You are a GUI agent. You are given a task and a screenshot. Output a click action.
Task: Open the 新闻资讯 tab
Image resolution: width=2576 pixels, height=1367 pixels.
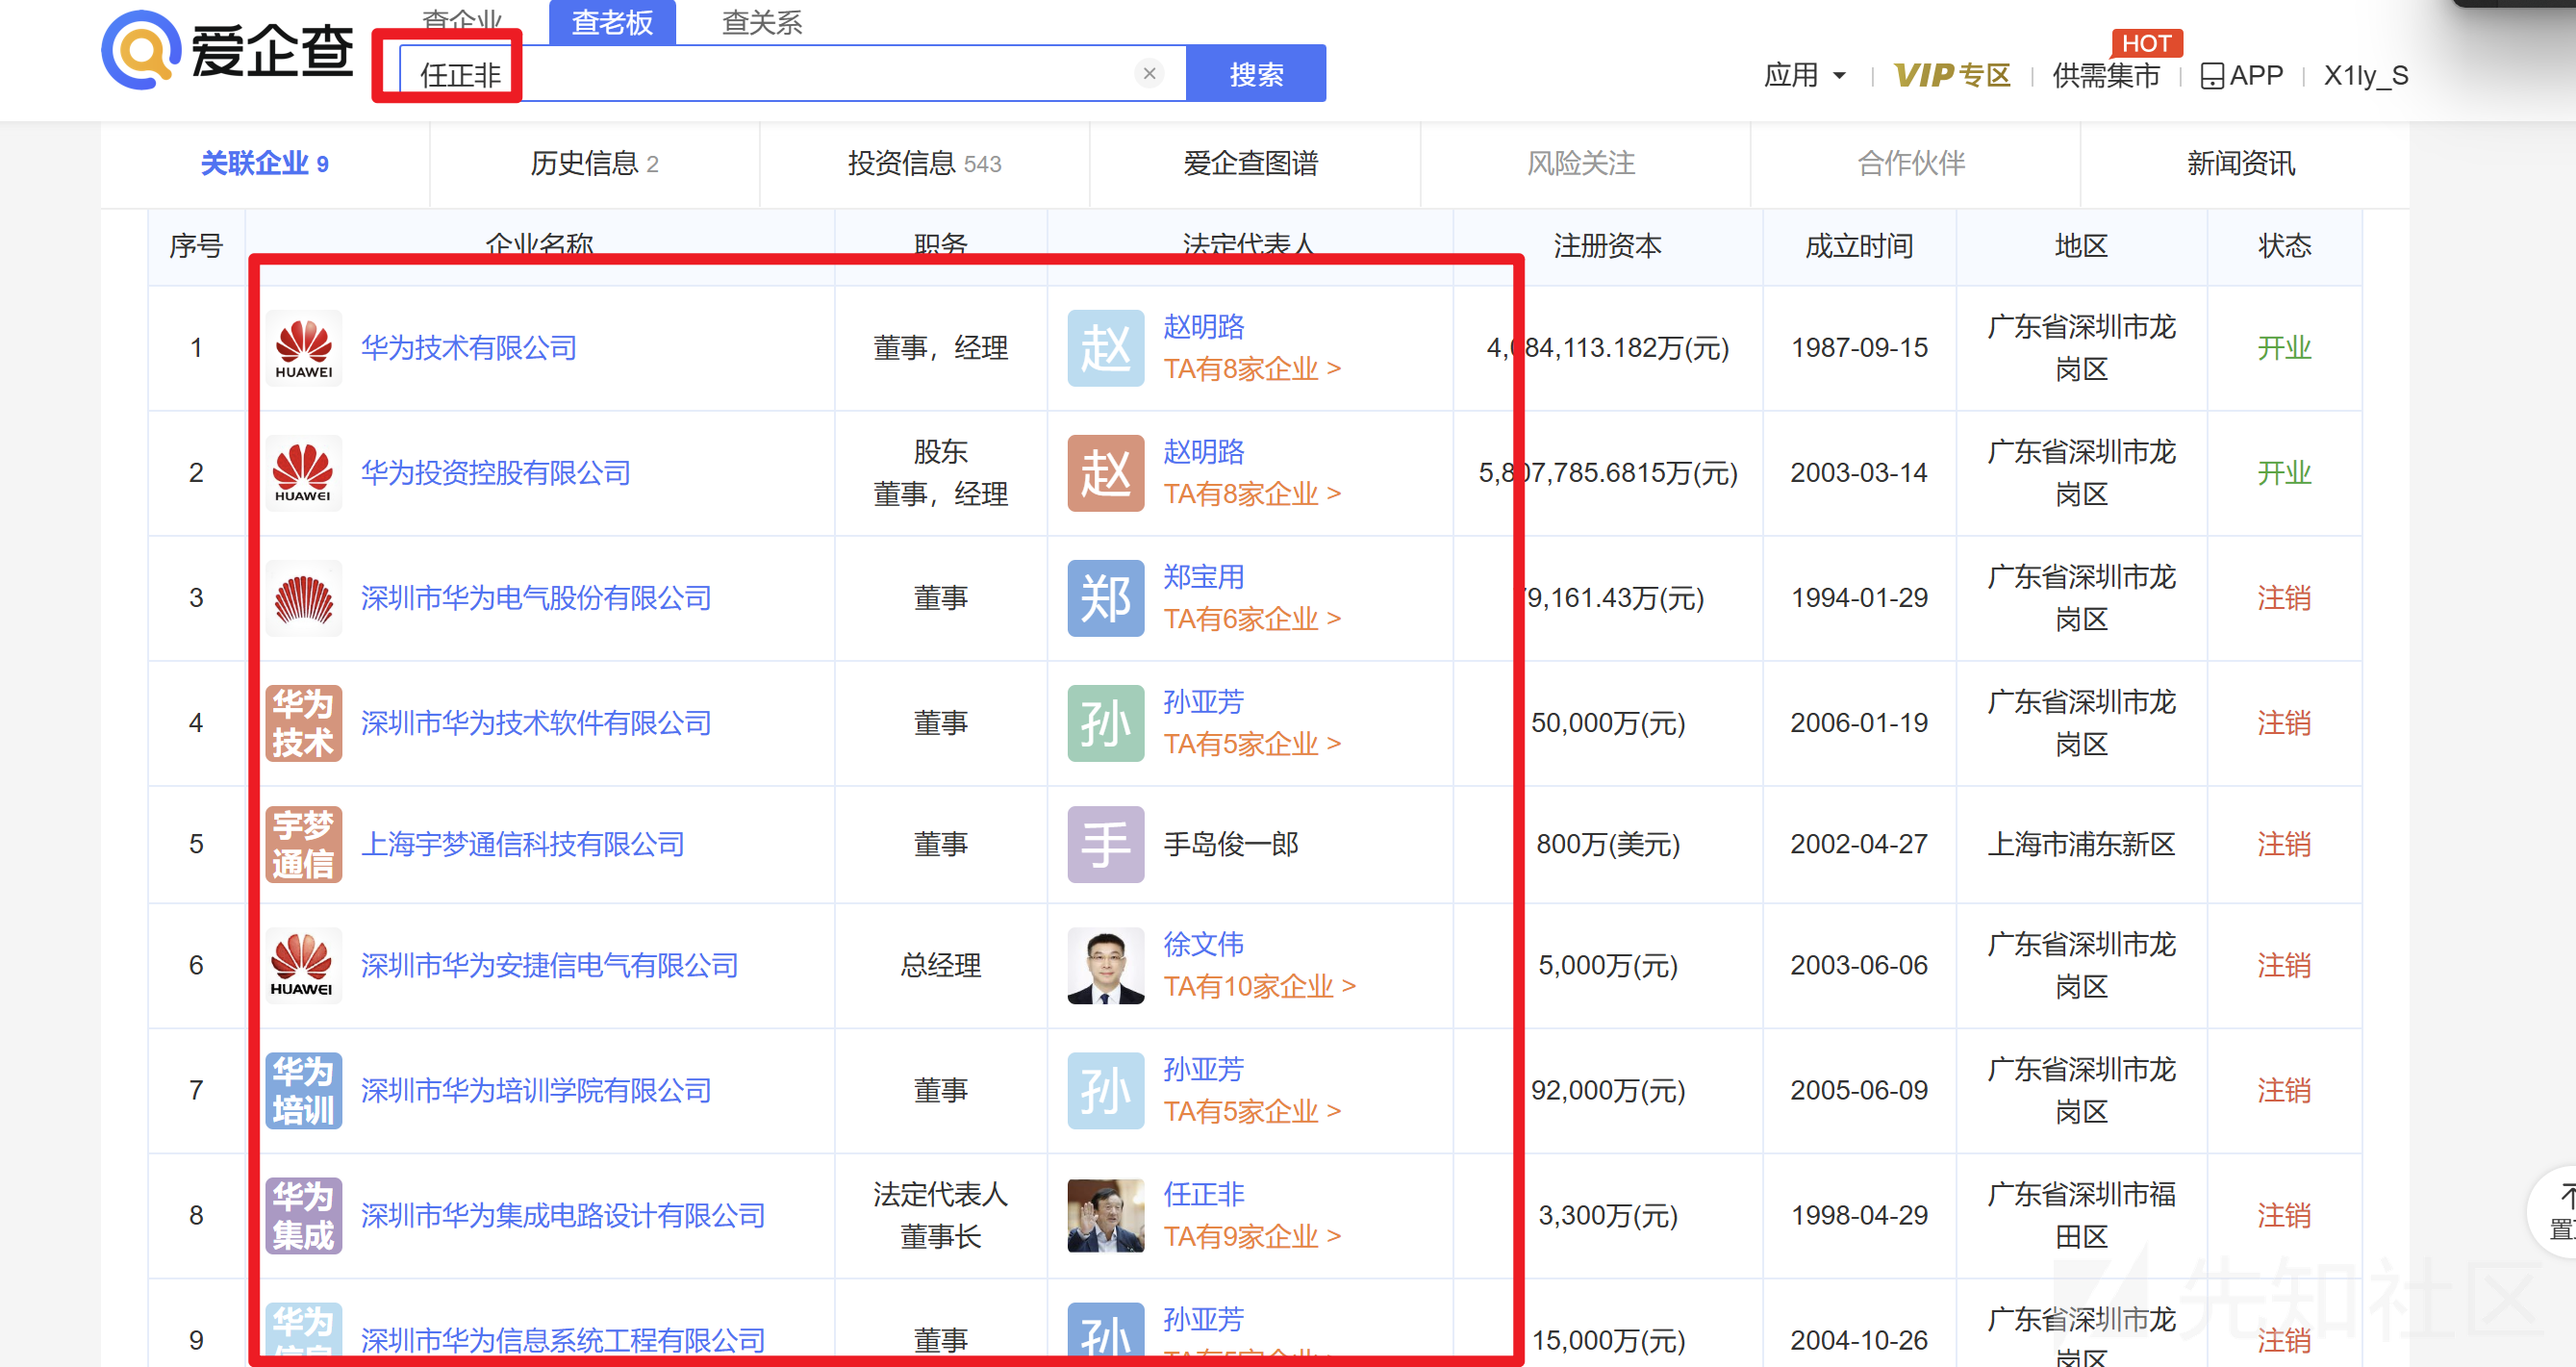2240,164
